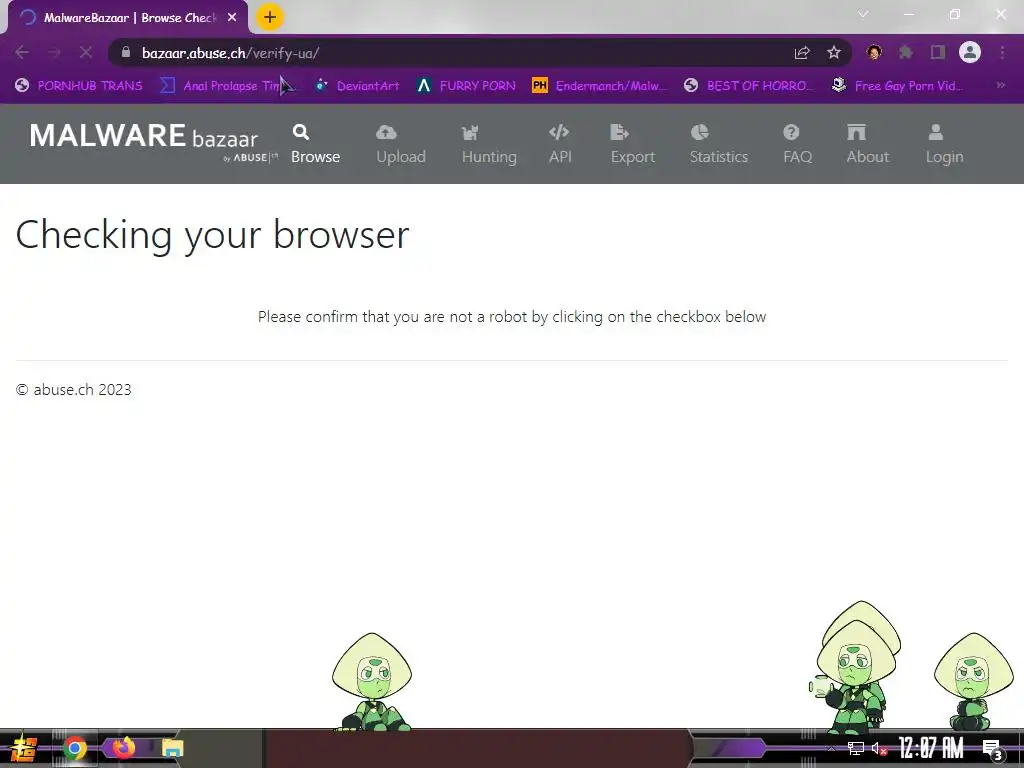Viewport: 1024px width, 768px height.
Task: Open the FAQ page
Action: 797,144
